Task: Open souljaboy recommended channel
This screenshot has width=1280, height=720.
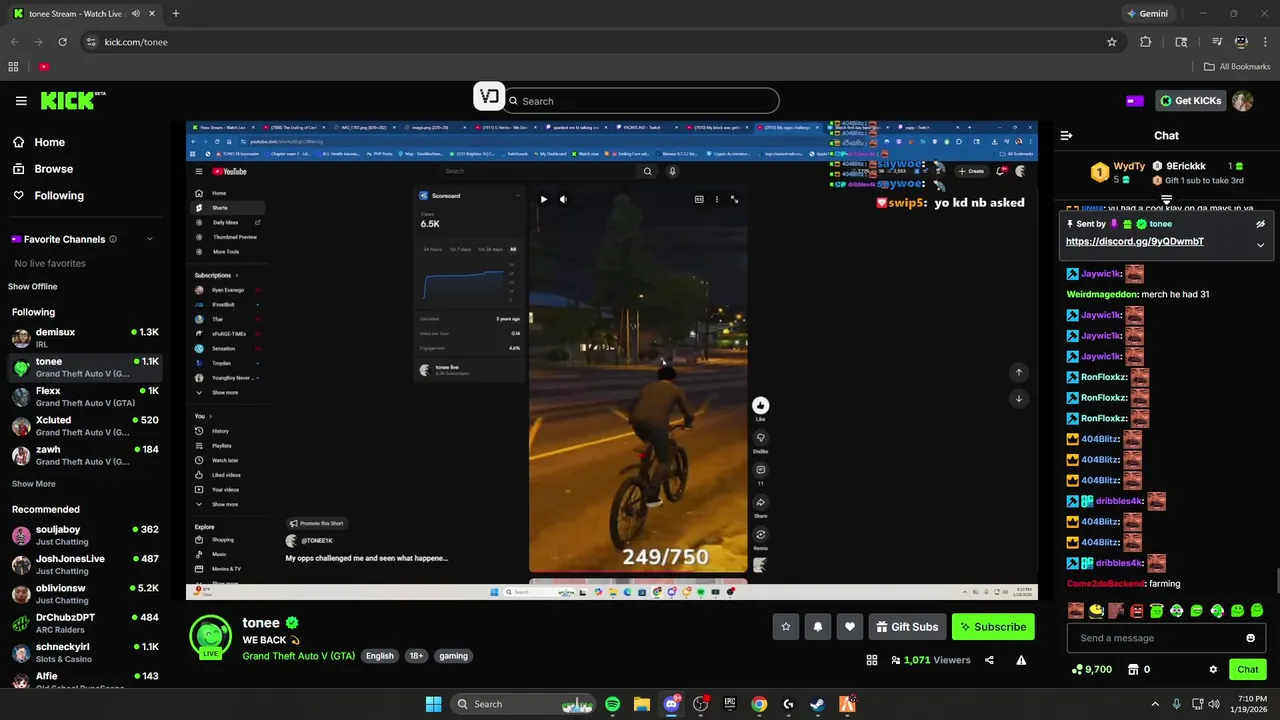Action: tap(85, 535)
